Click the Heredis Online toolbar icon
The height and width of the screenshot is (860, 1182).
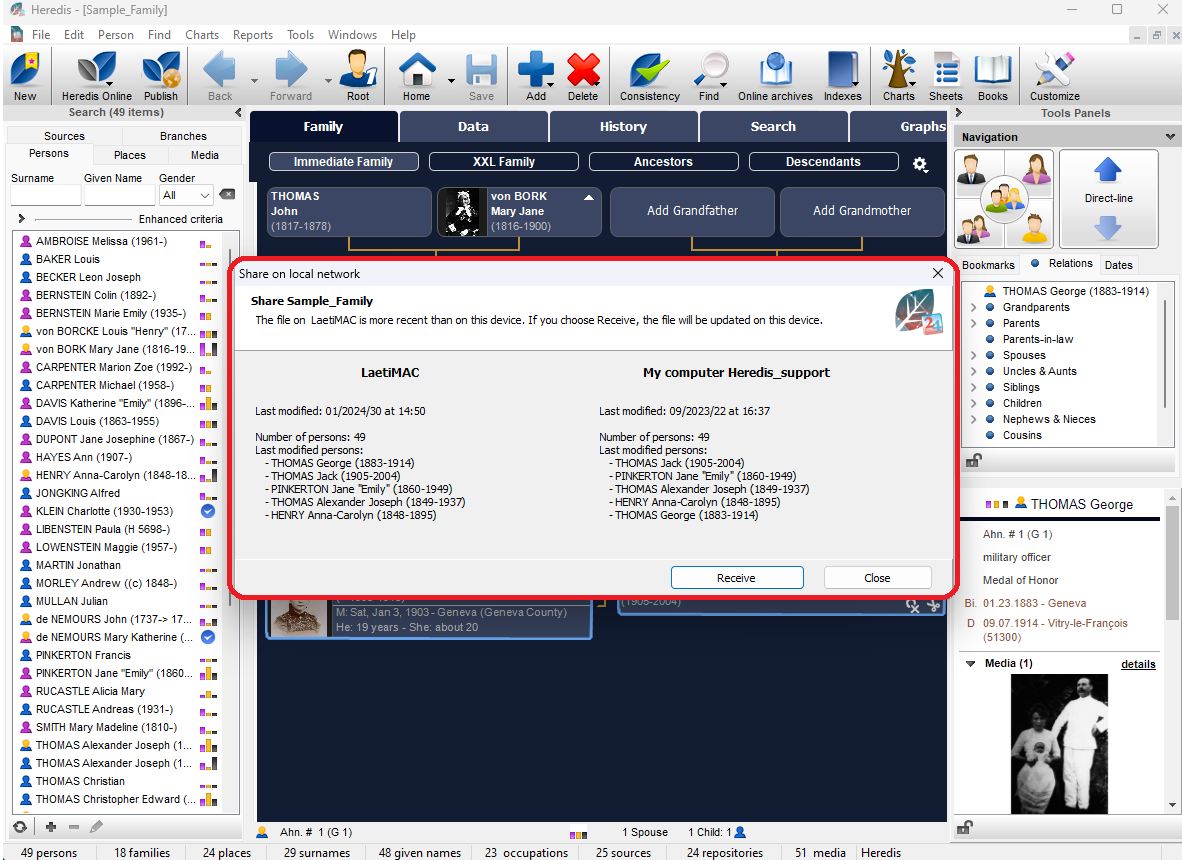coord(96,76)
